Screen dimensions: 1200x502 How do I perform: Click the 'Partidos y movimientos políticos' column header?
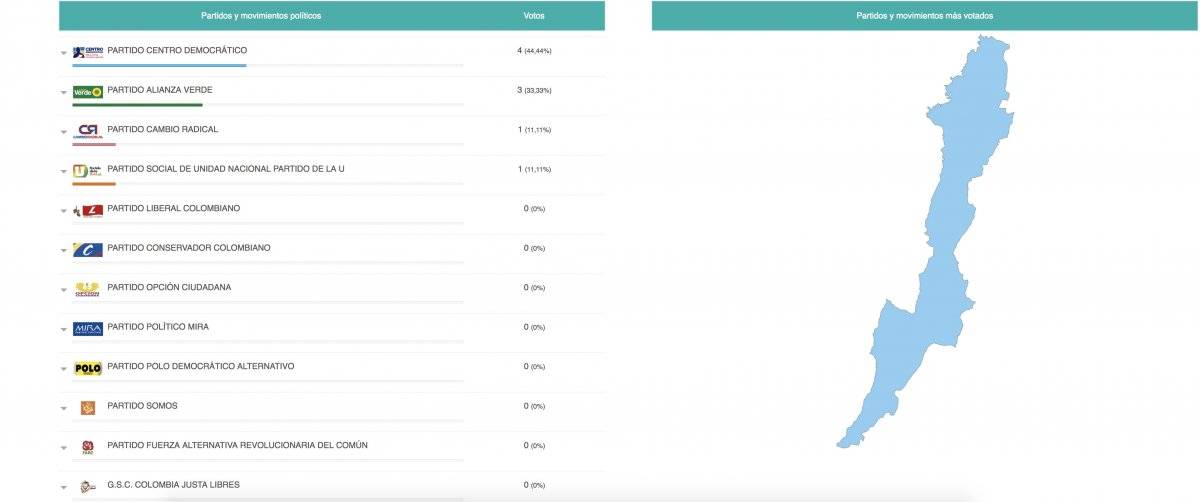262,16
